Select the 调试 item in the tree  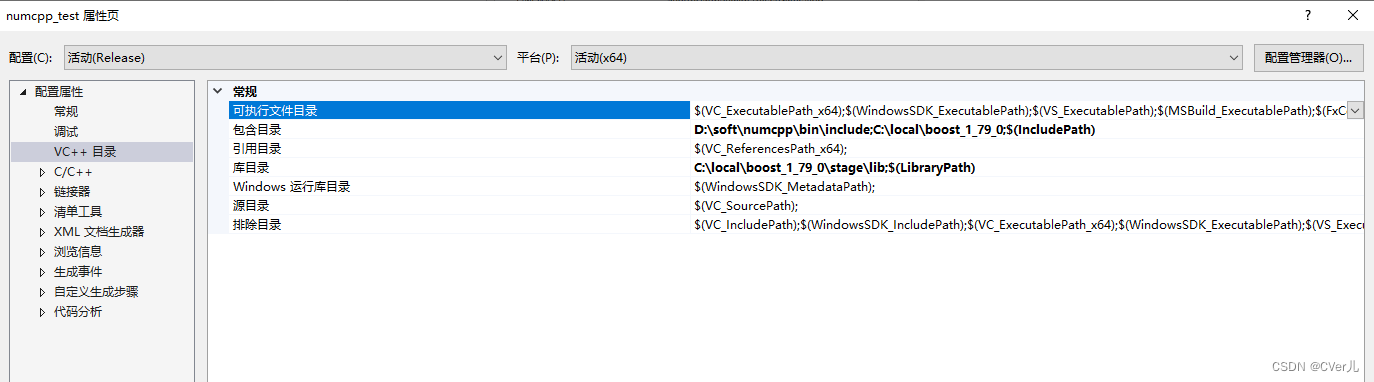click(x=66, y=132)
